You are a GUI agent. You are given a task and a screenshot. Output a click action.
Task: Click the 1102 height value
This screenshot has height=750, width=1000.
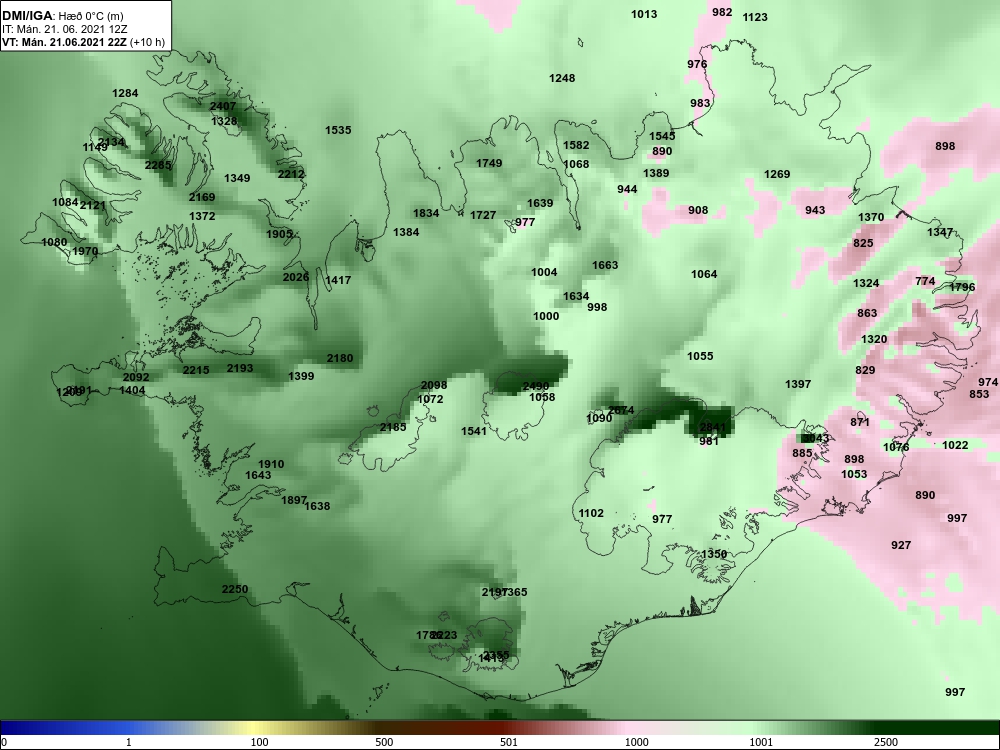click(591, 513)
